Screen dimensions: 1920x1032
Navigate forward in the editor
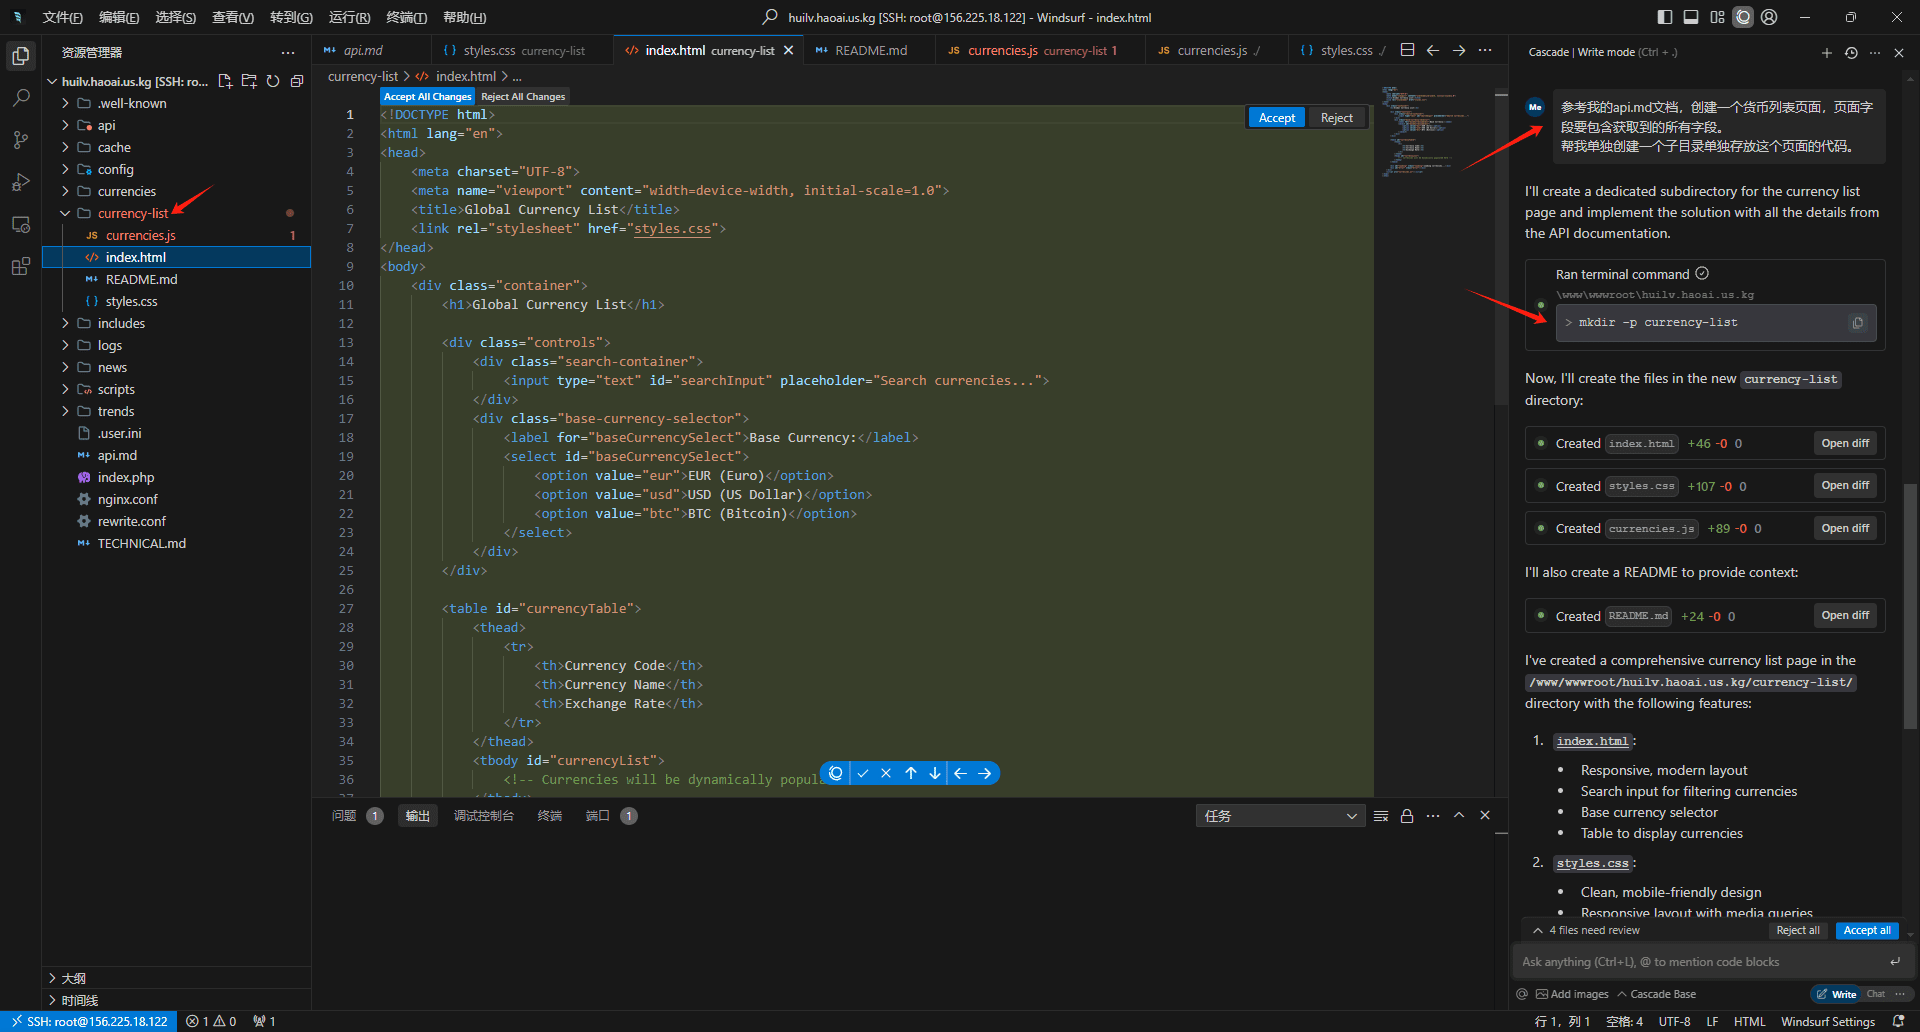coord(1459,50)
